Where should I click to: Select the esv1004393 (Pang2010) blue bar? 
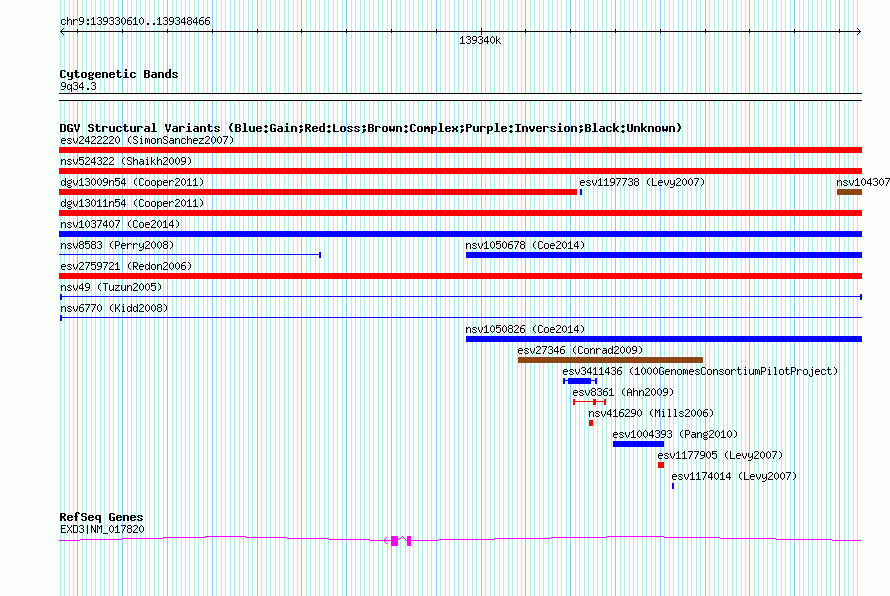[x=638, y=444]
